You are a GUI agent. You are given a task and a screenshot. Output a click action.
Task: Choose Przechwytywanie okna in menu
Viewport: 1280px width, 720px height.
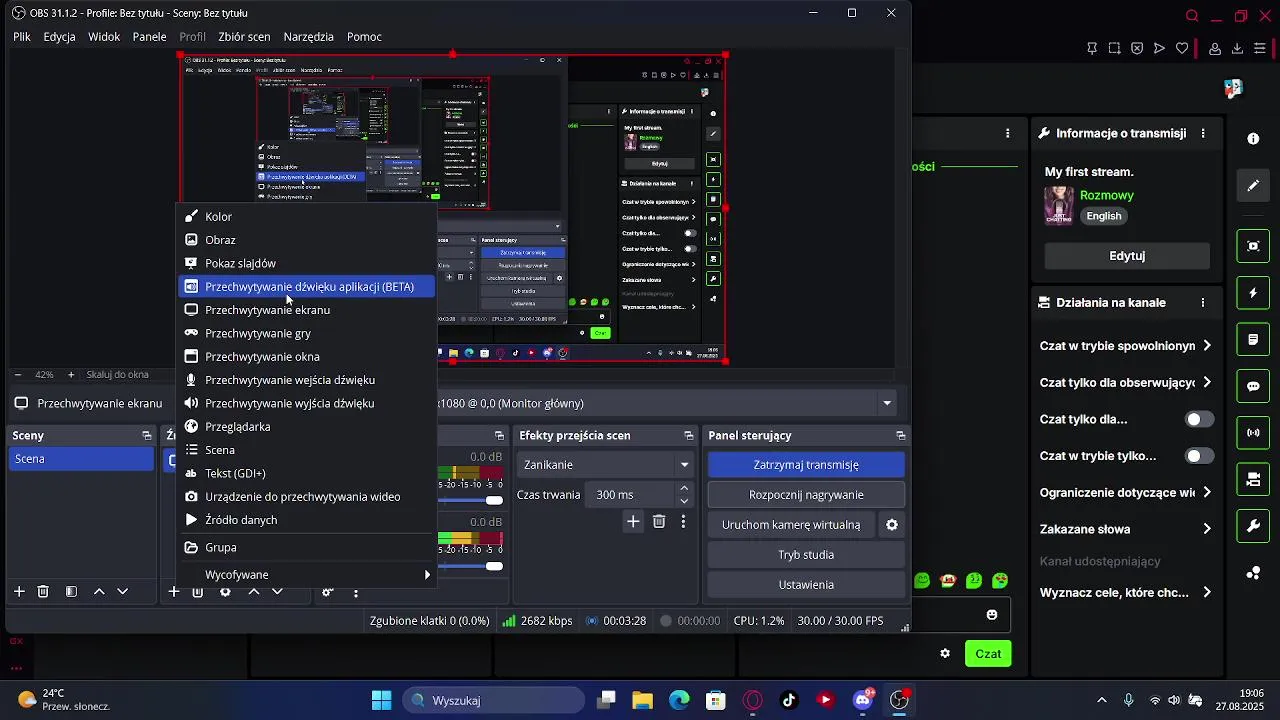click(x=306, y=357)
